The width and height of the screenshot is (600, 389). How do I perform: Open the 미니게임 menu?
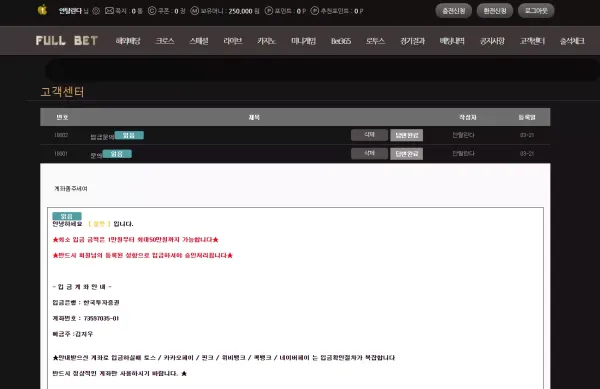pos(303,41)
